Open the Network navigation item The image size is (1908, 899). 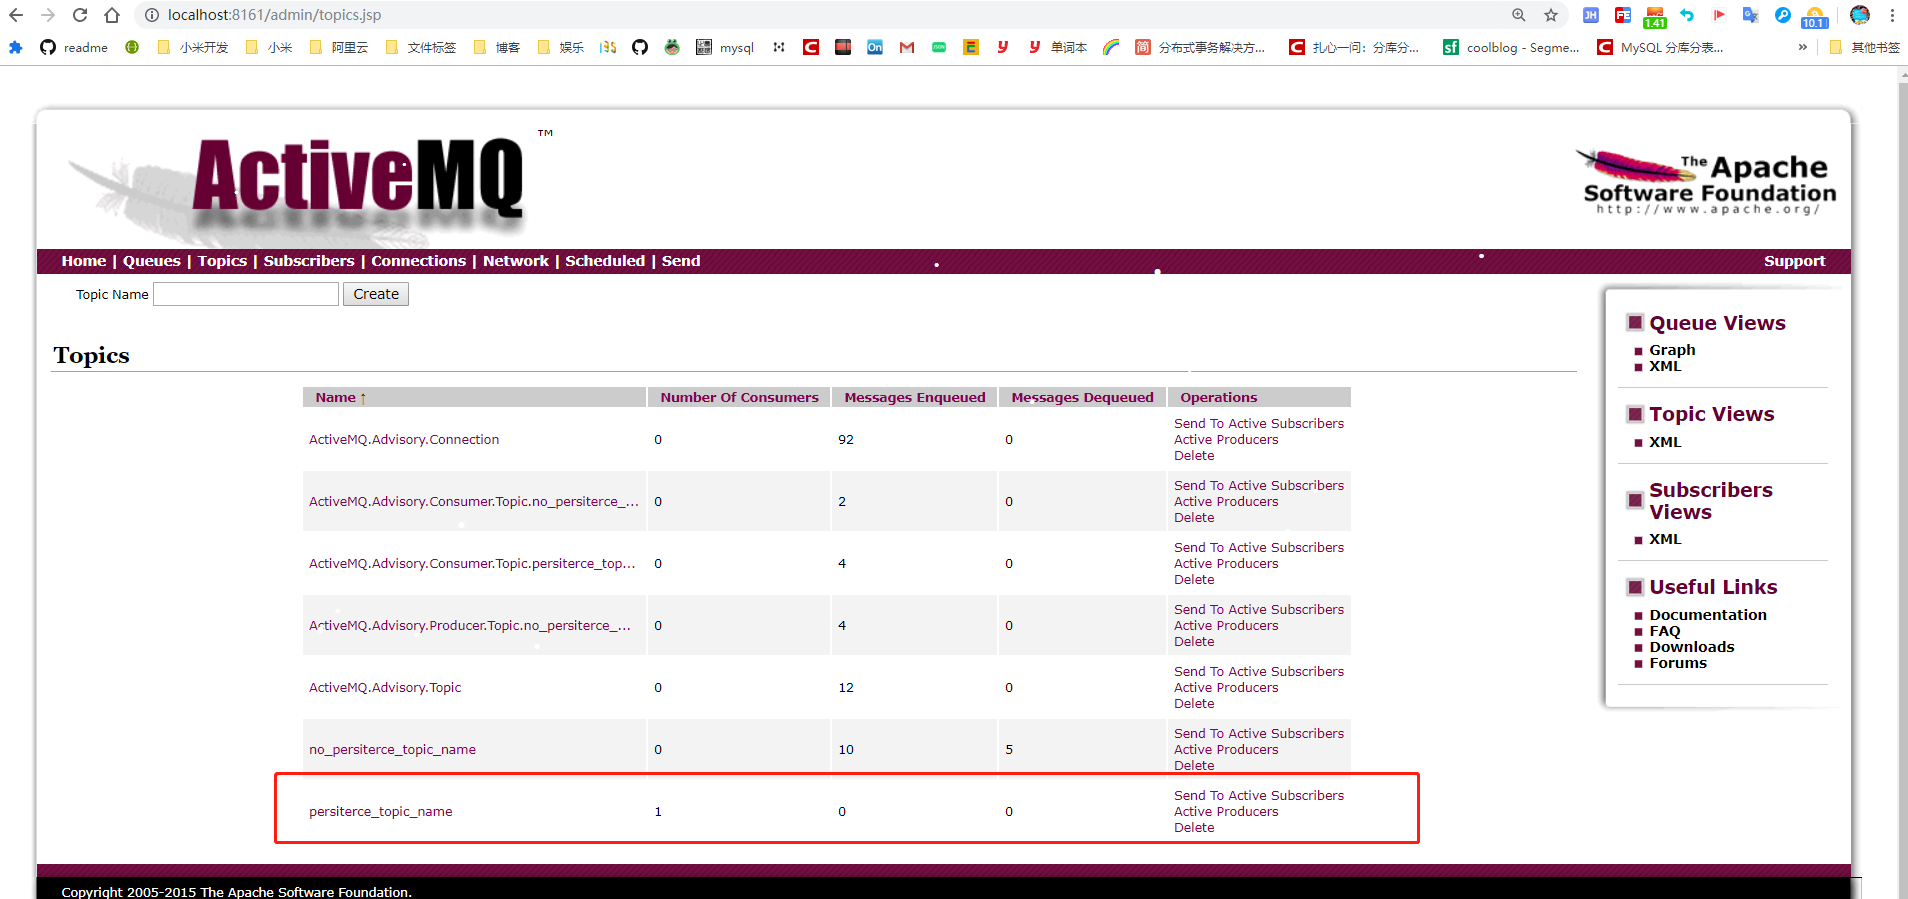(x=516, y=261)
